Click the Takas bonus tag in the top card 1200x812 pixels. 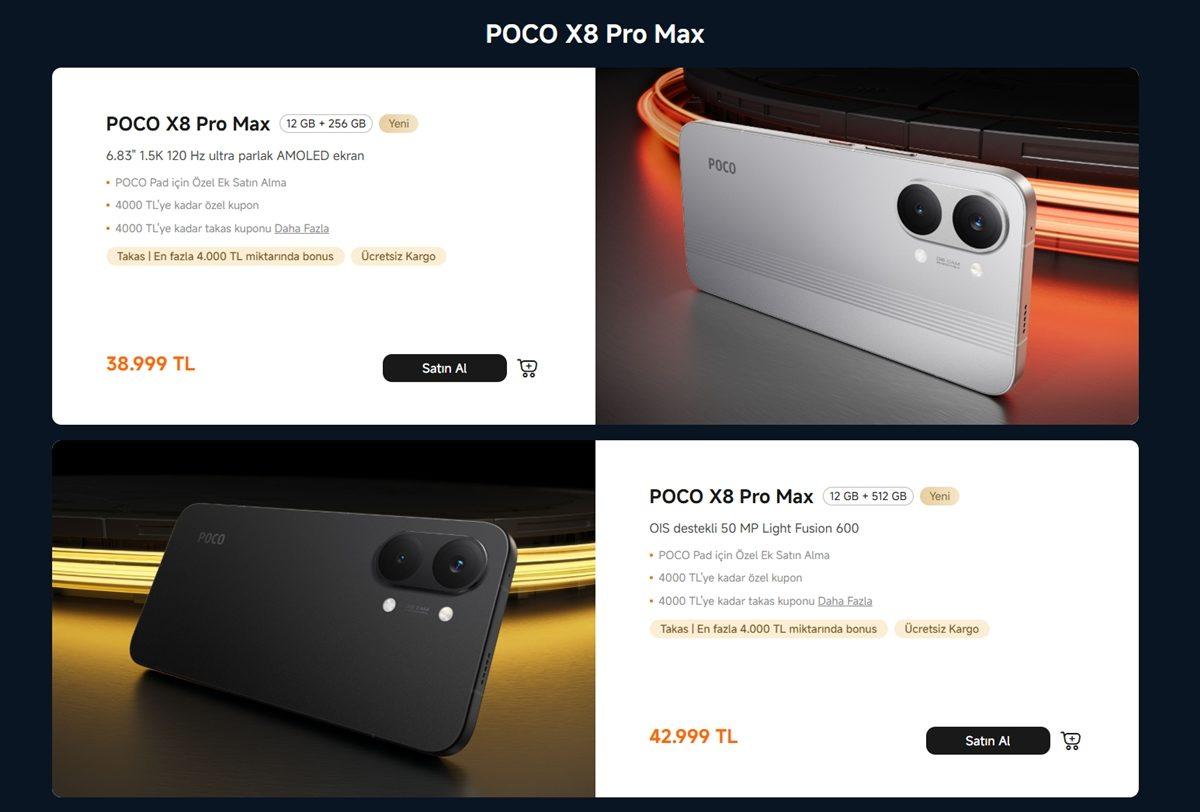click(225, 256)
